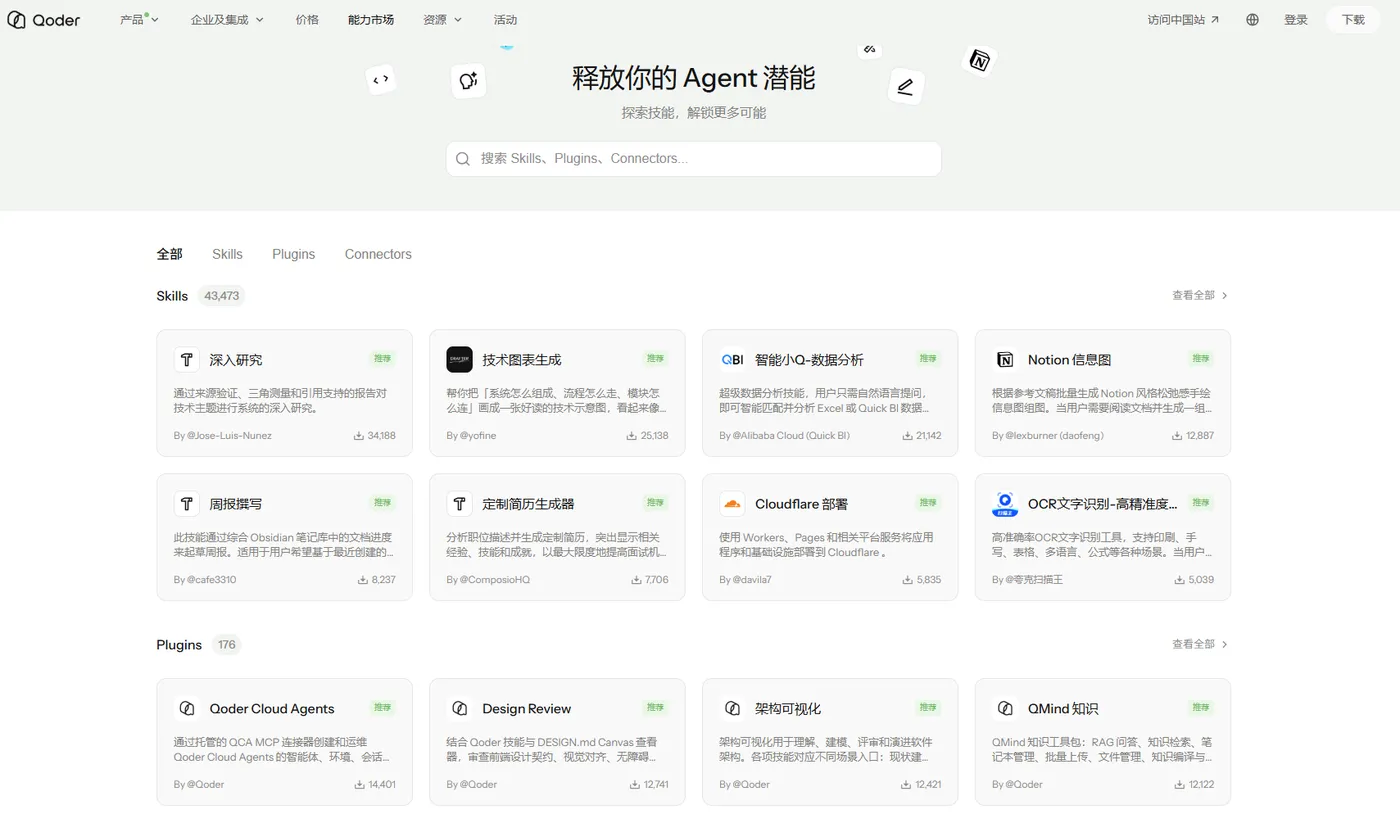Click the 下载 button
1400x814 pixels.
pos(1353,20)
